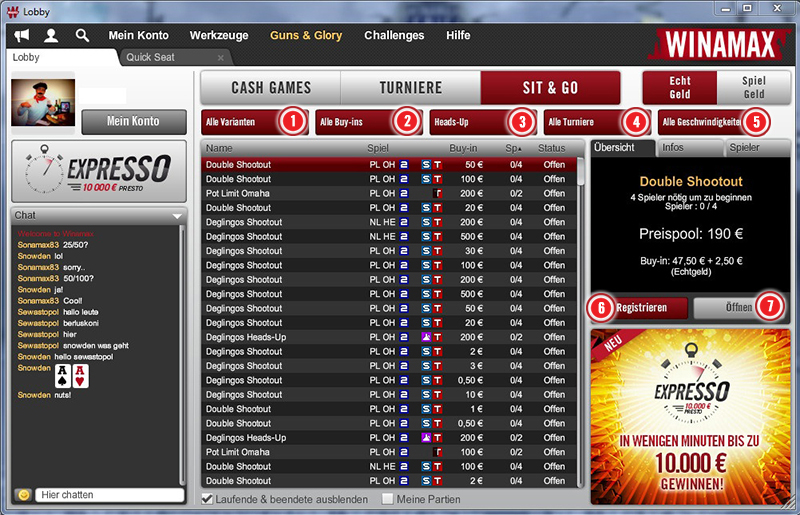Click the T icon on the NL HE 100 € Double Shootout row
The image size is (800, 515).
tap(437, 466)
